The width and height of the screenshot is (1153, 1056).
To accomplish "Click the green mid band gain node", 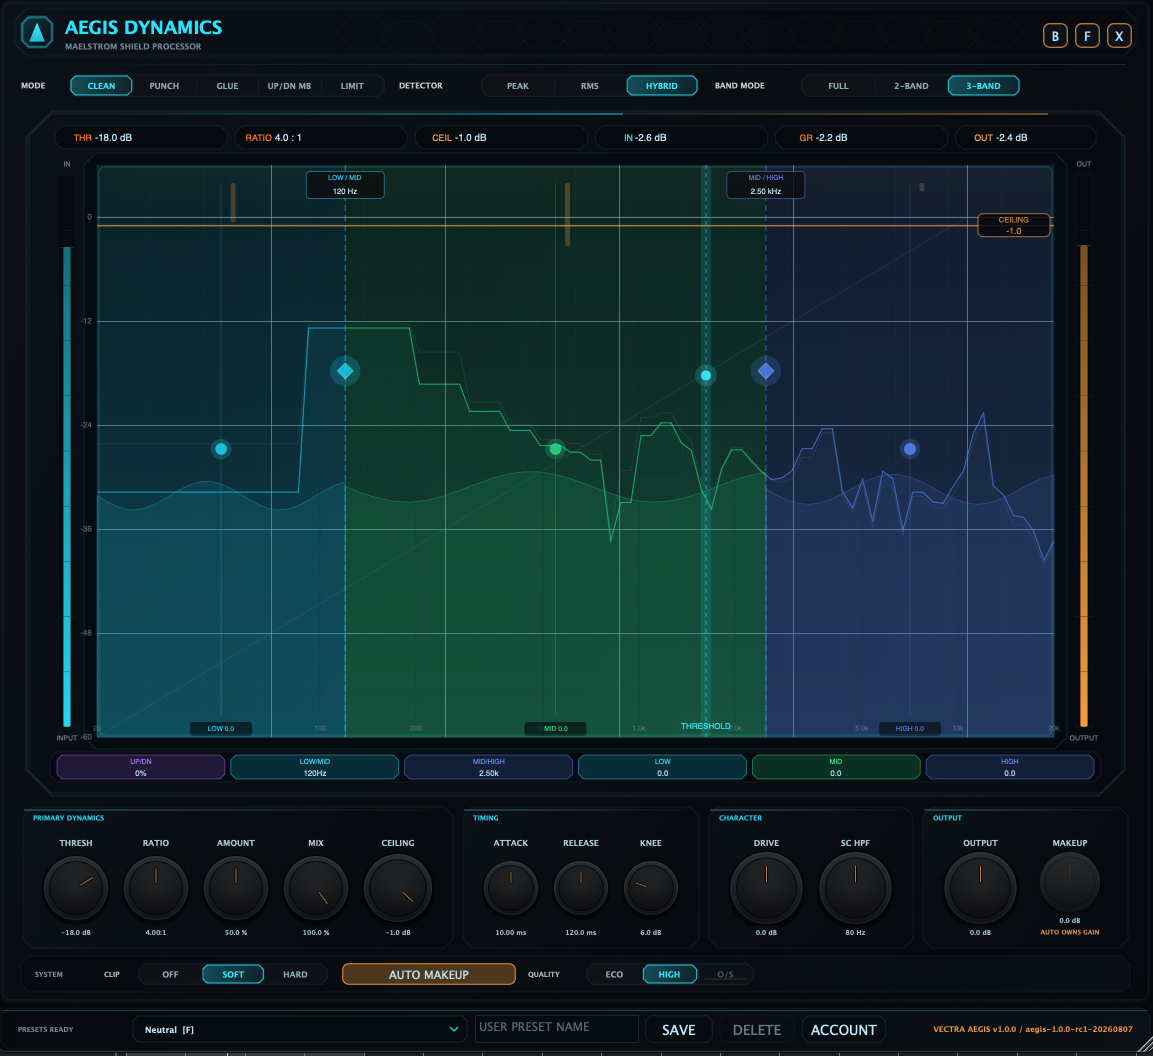I will 555,449.
